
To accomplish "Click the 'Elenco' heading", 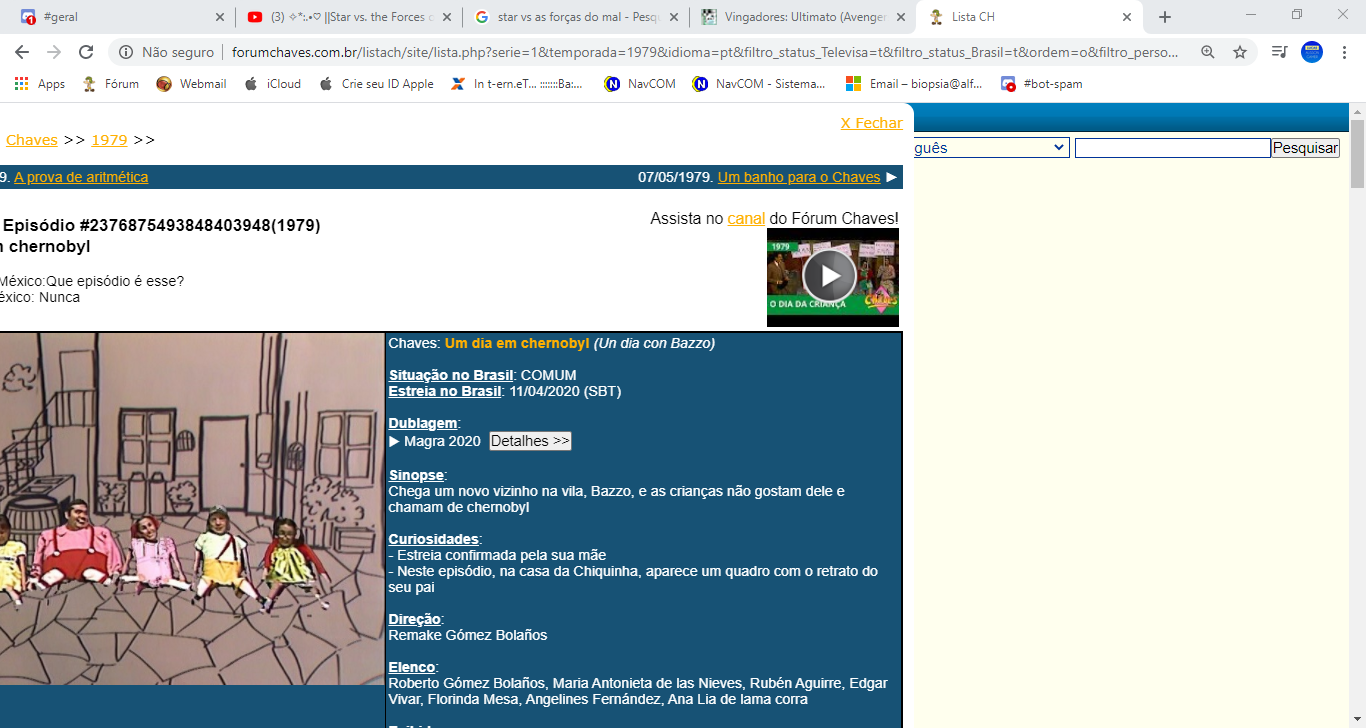I will (411, 667).
